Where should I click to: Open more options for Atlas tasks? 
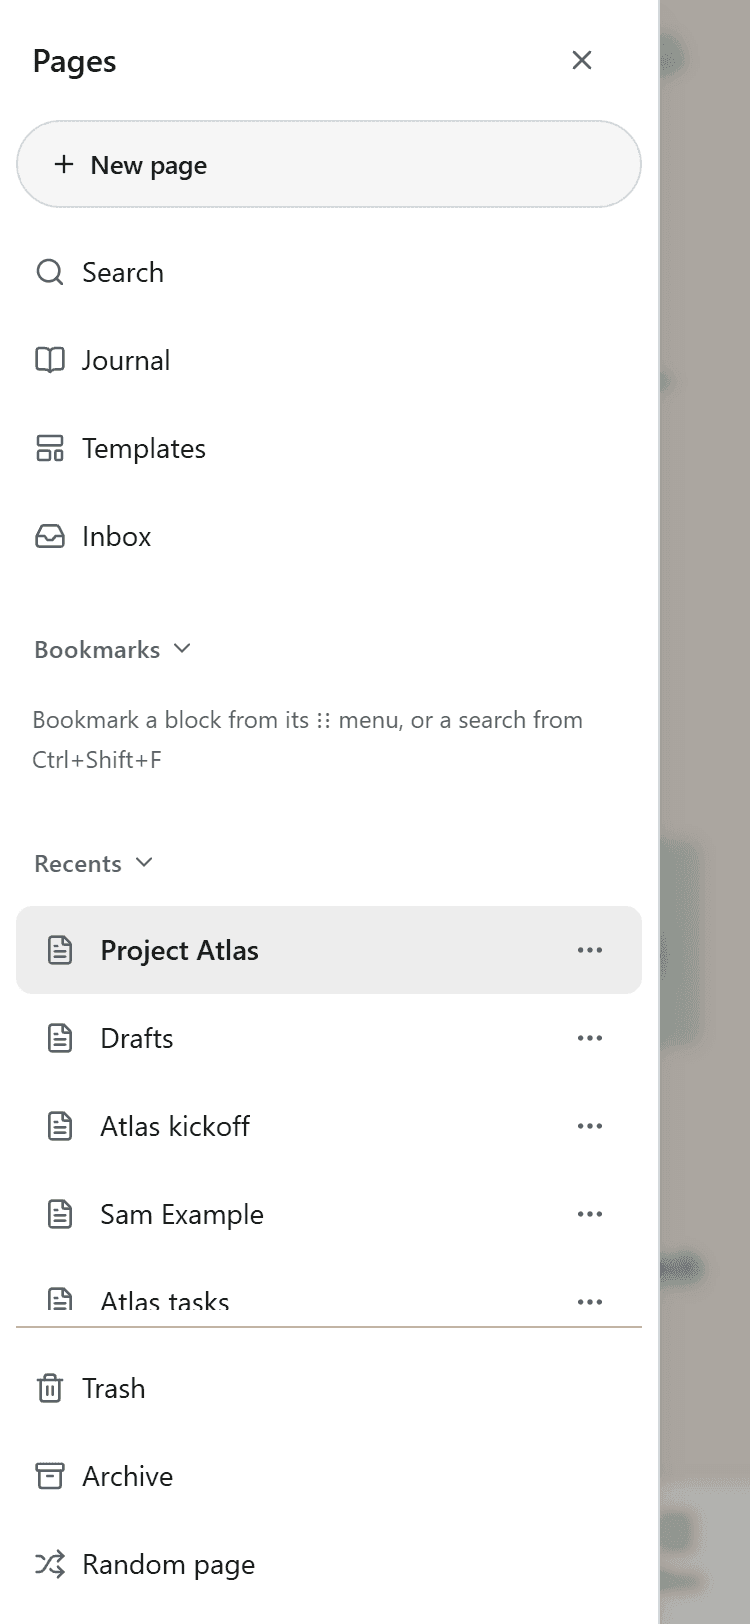point(590,1302)
